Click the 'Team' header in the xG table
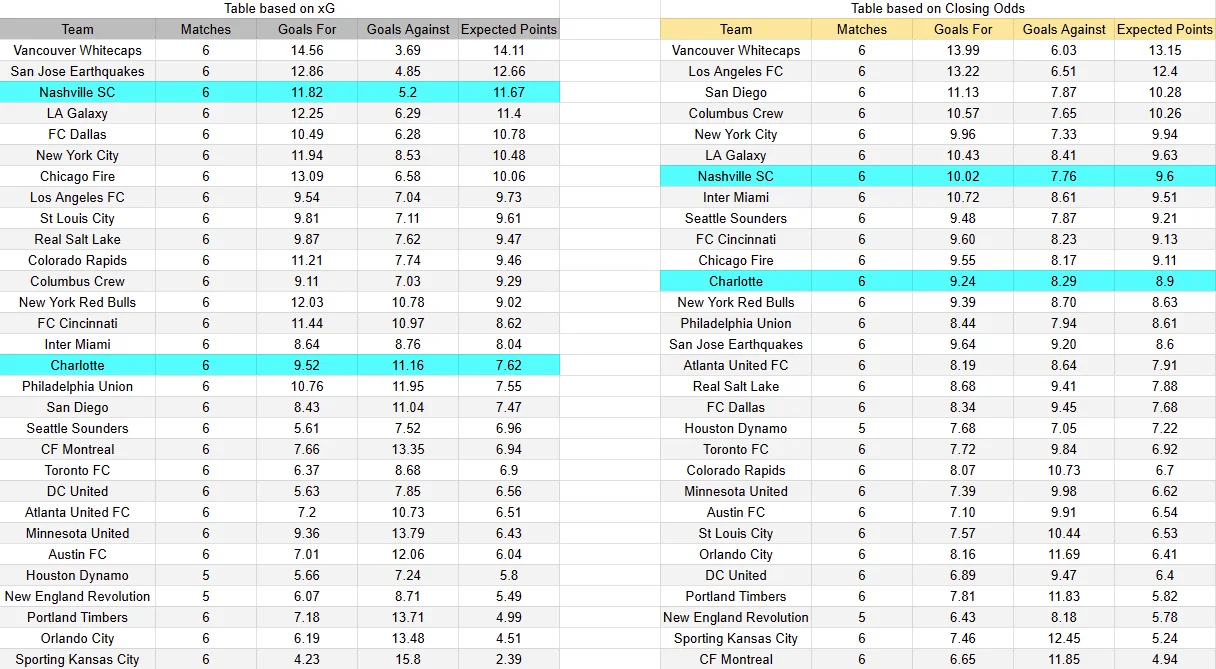This screenshot has width=1216, height=669. tap(77, 29)
